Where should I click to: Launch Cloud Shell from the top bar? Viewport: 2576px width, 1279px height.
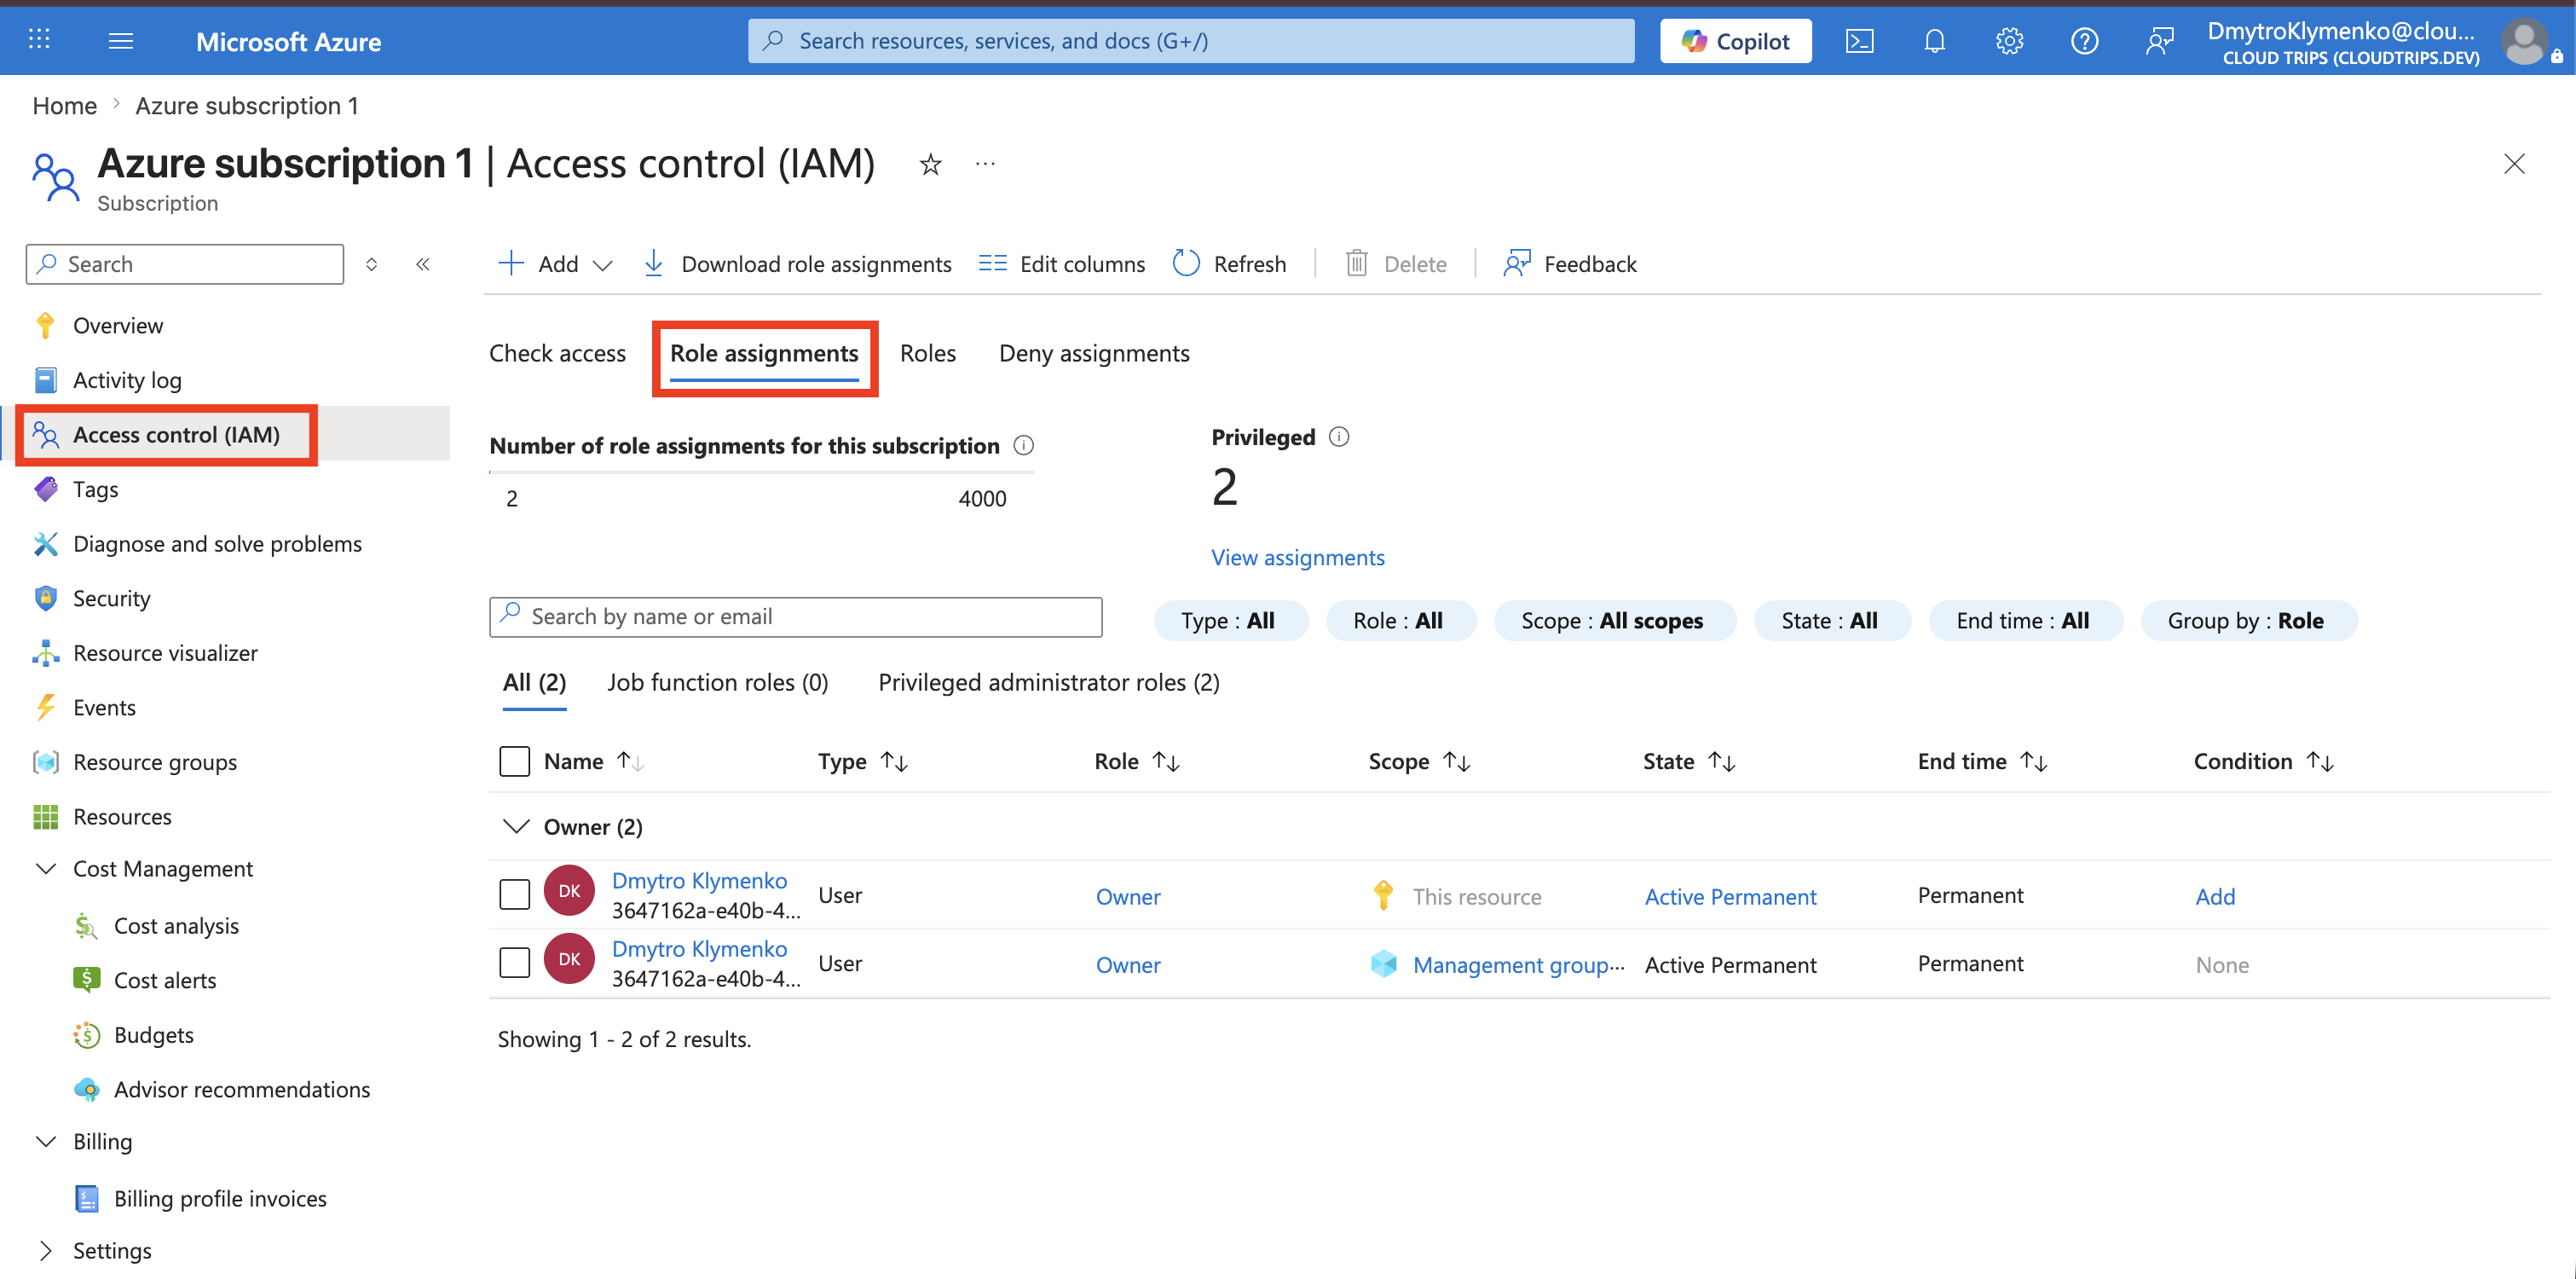1859,41
